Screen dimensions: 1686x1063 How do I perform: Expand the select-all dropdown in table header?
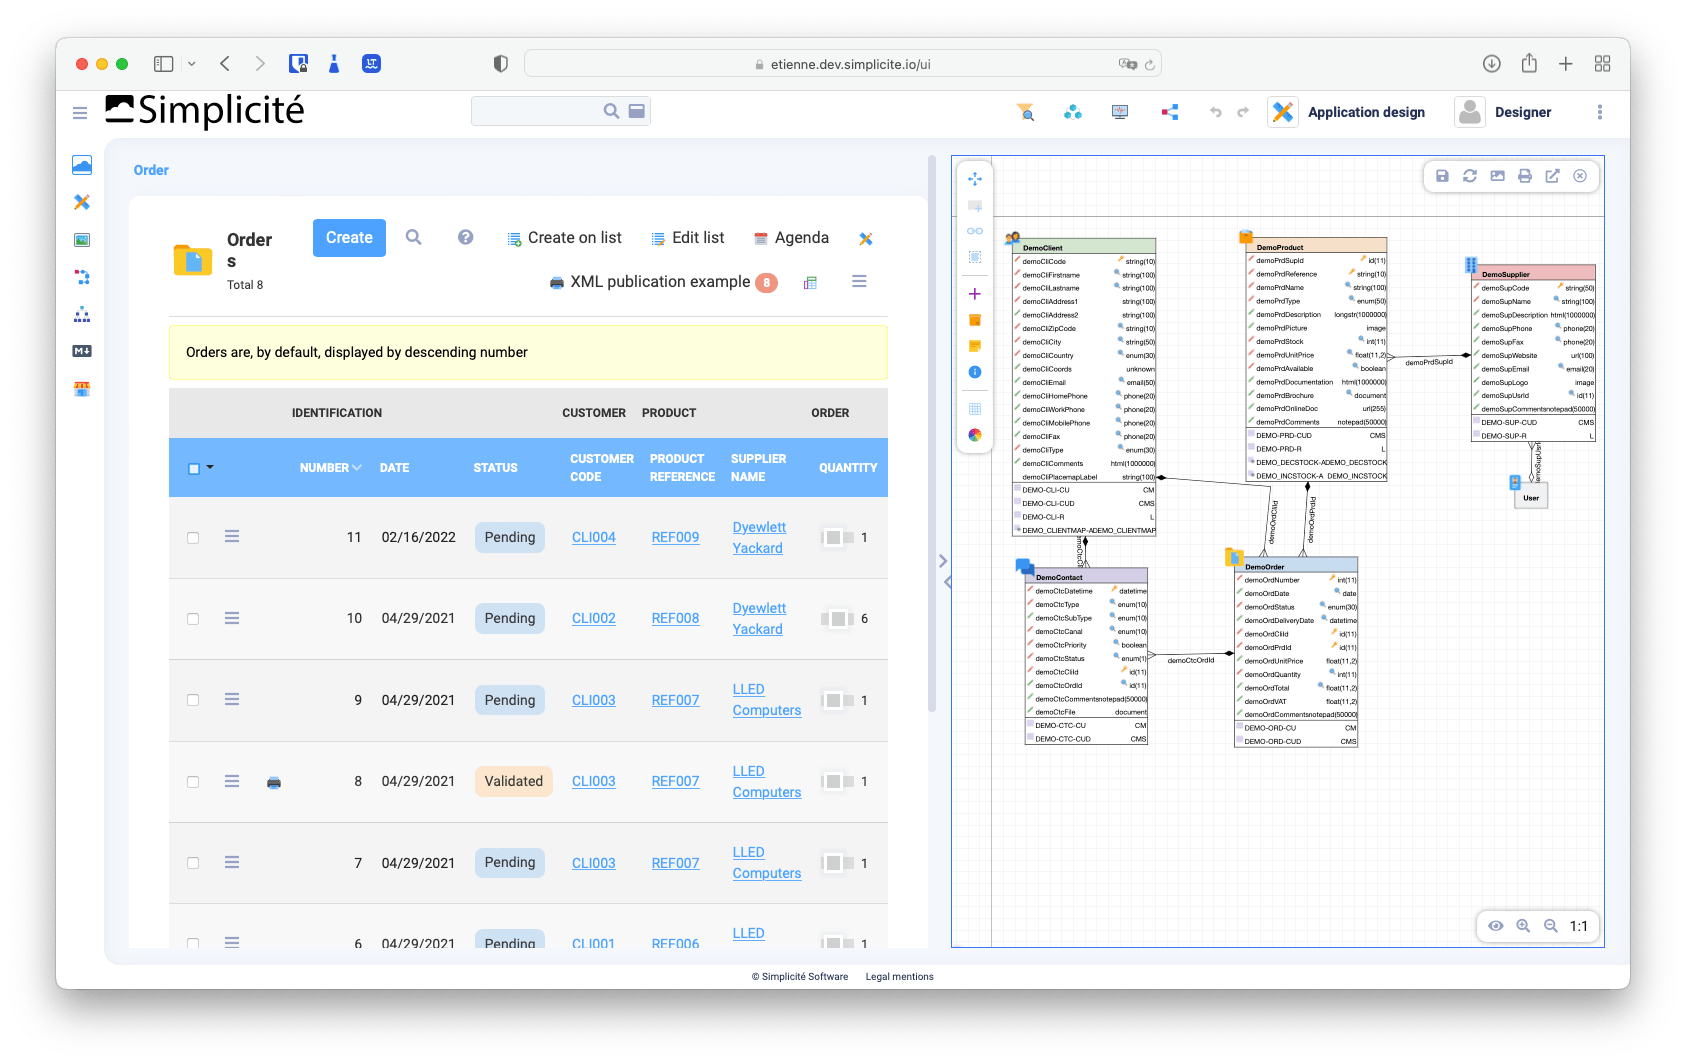210,467
